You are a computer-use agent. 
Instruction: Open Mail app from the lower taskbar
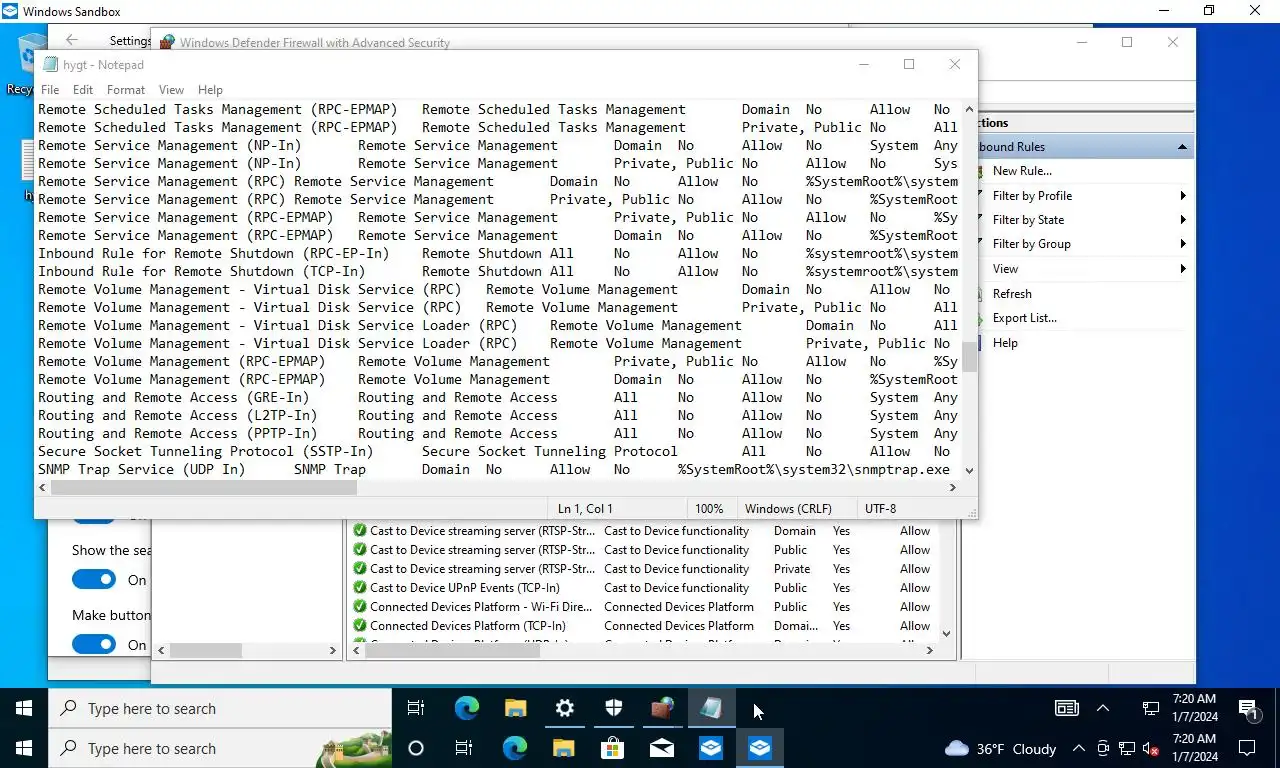point(661,748)
